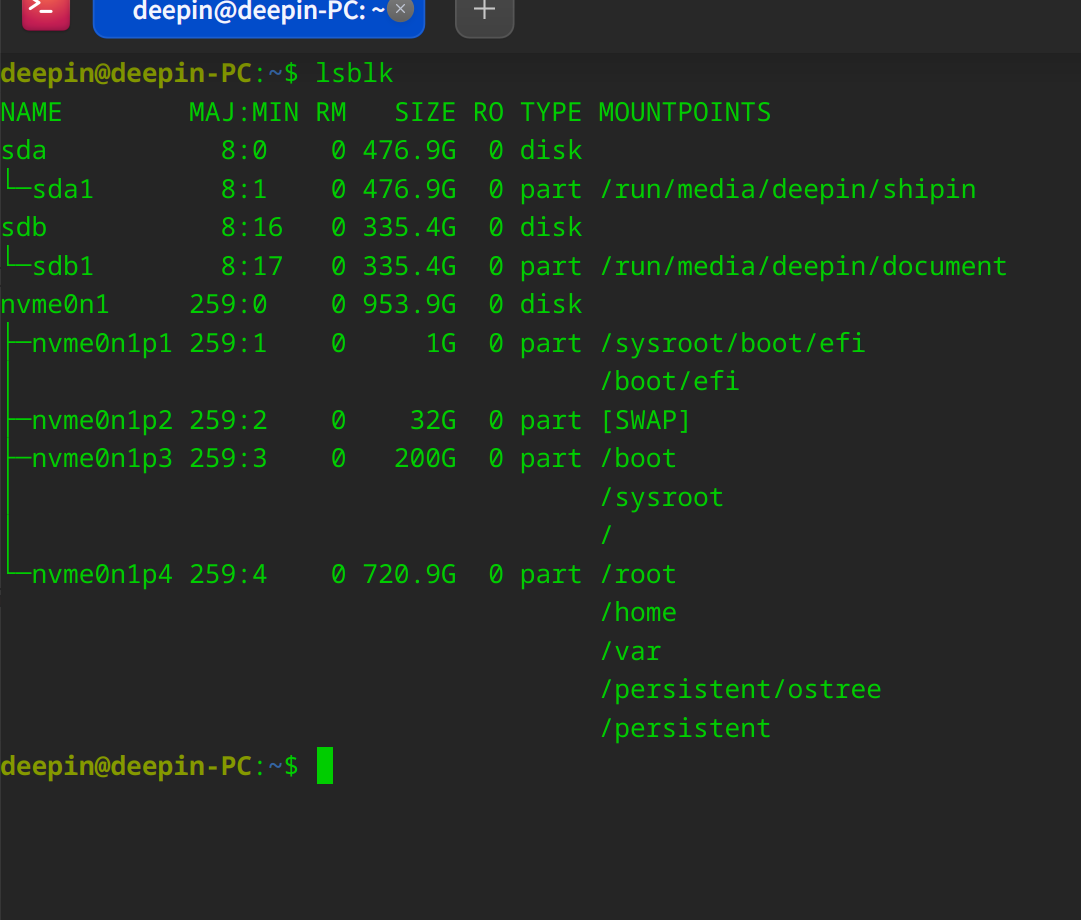Viewport: 1081px width, 920px height.
Task: Click the nvme0n1p4 partition name
Action: (x=102, y=574)
